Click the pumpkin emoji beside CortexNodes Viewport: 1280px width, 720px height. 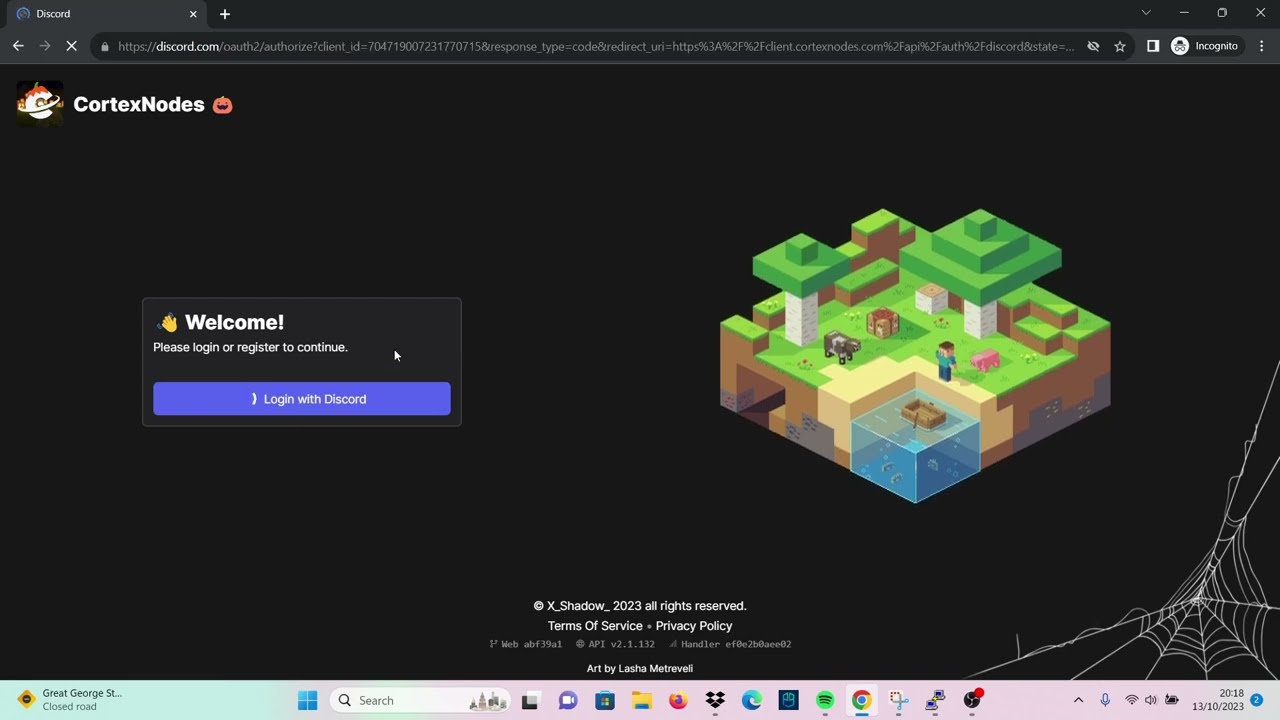(222, 105)
